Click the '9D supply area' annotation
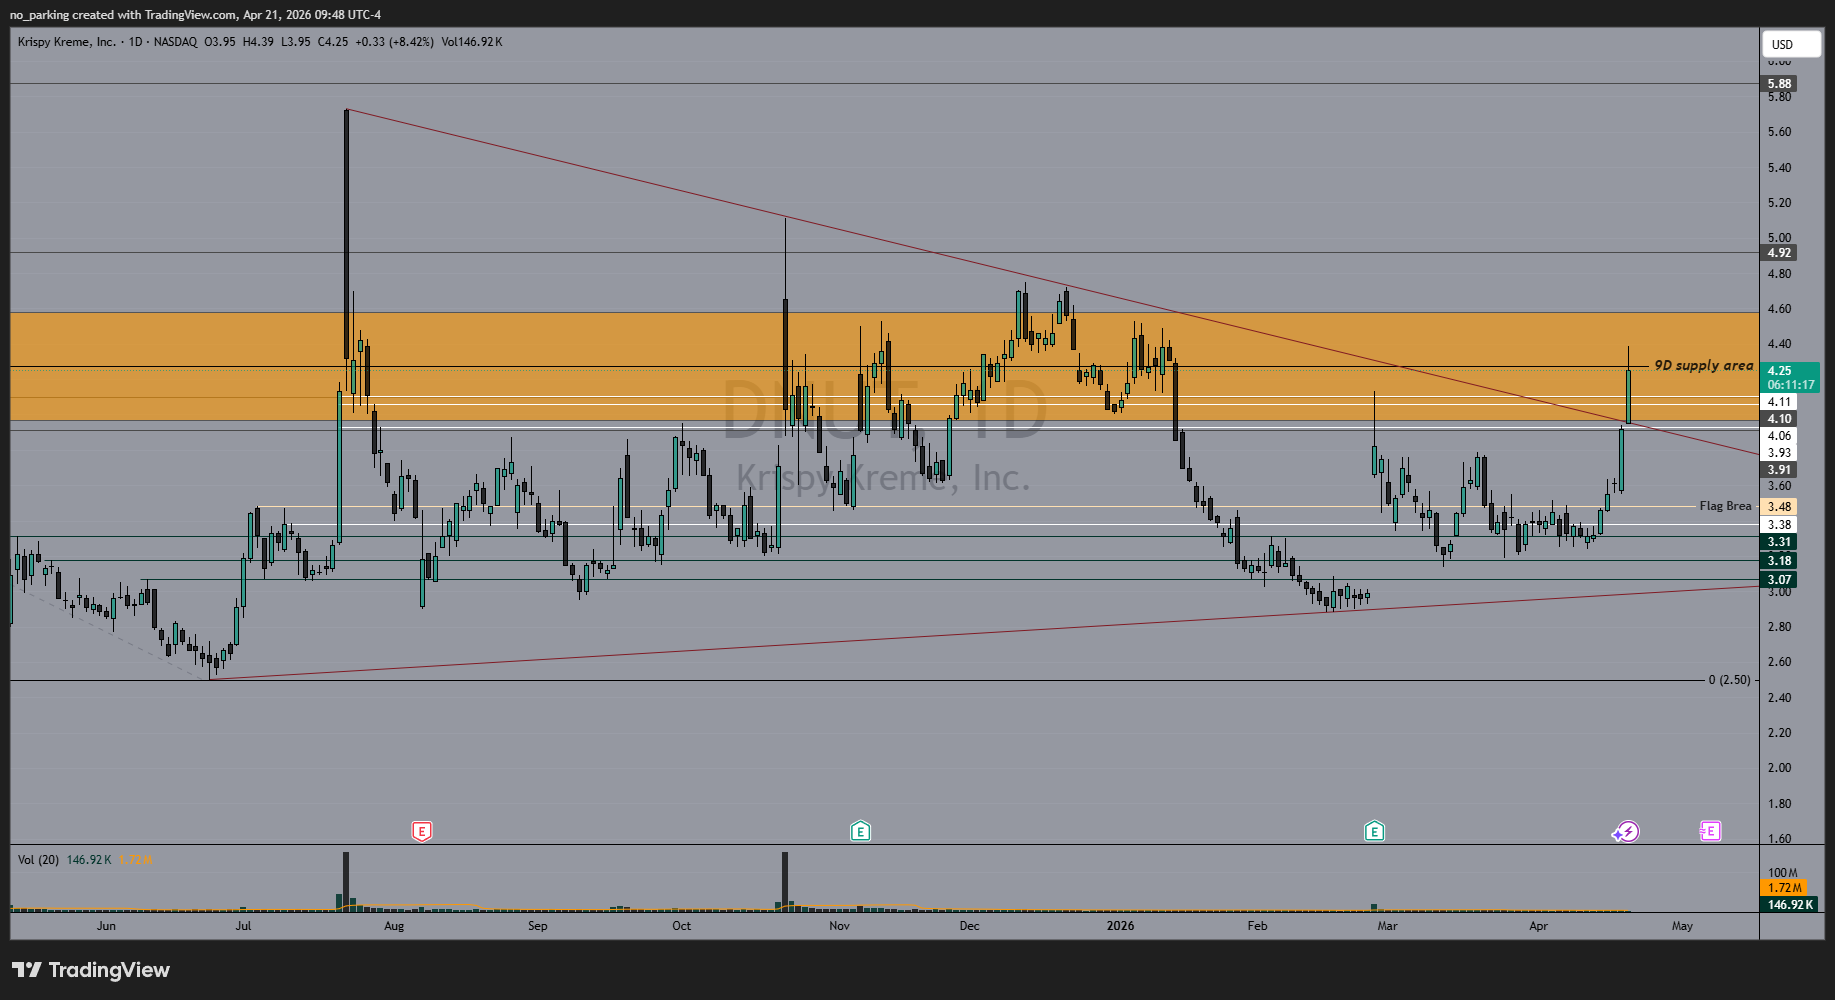 [1703, 366]
